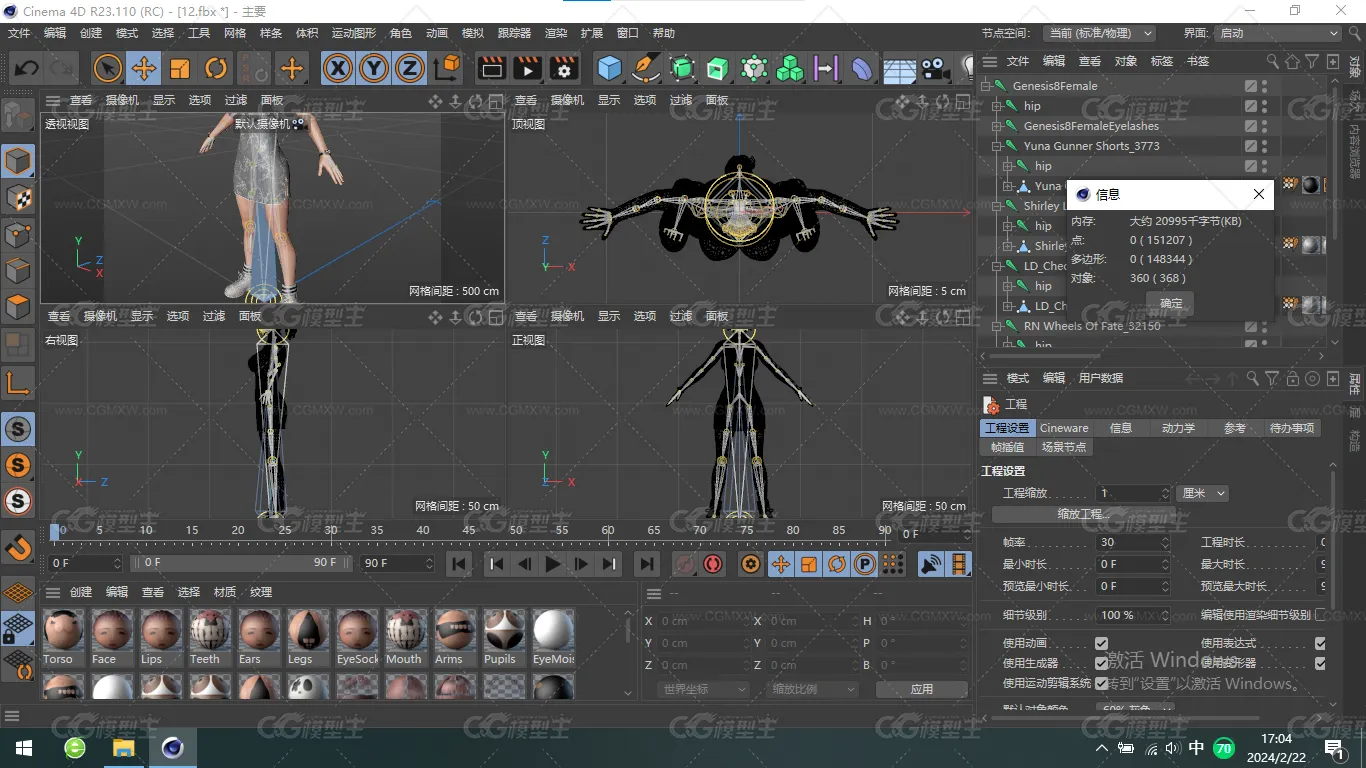Click the Undo arrow in the top toolbar
The height and width of the screenshot is (768, 1366).
(27, 68)
